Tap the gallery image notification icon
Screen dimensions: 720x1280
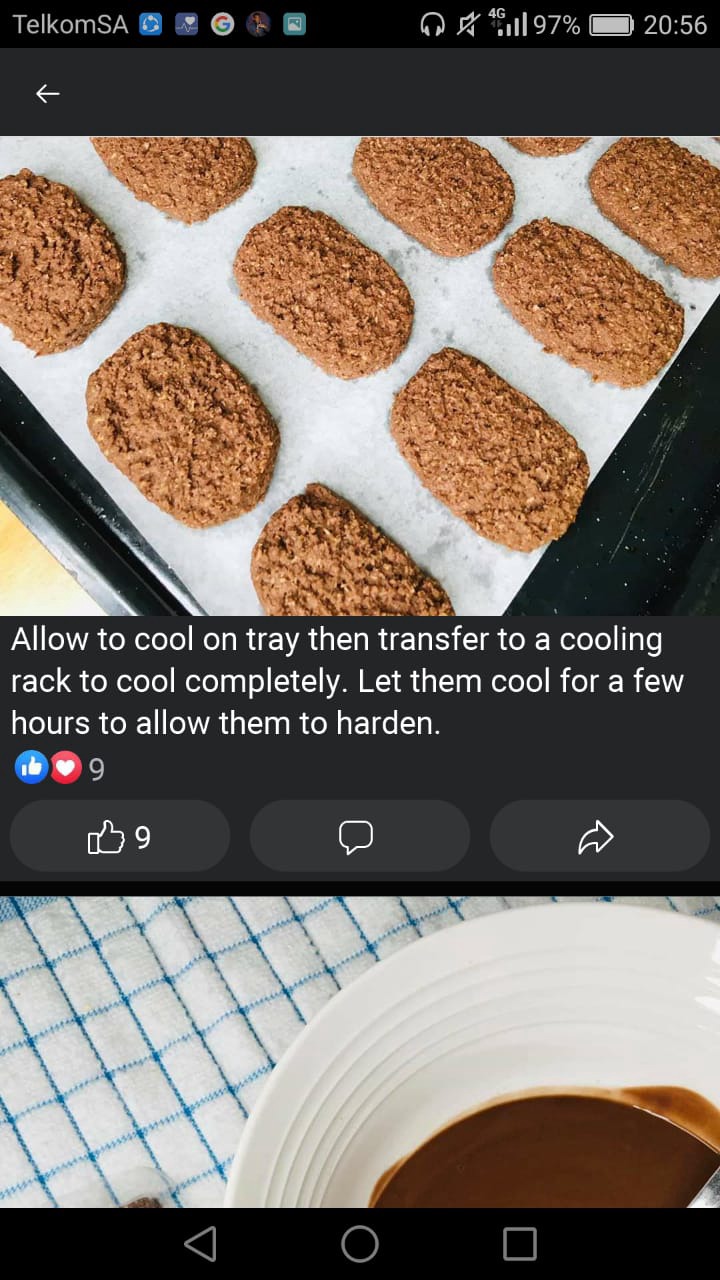(x=294, y=25)
